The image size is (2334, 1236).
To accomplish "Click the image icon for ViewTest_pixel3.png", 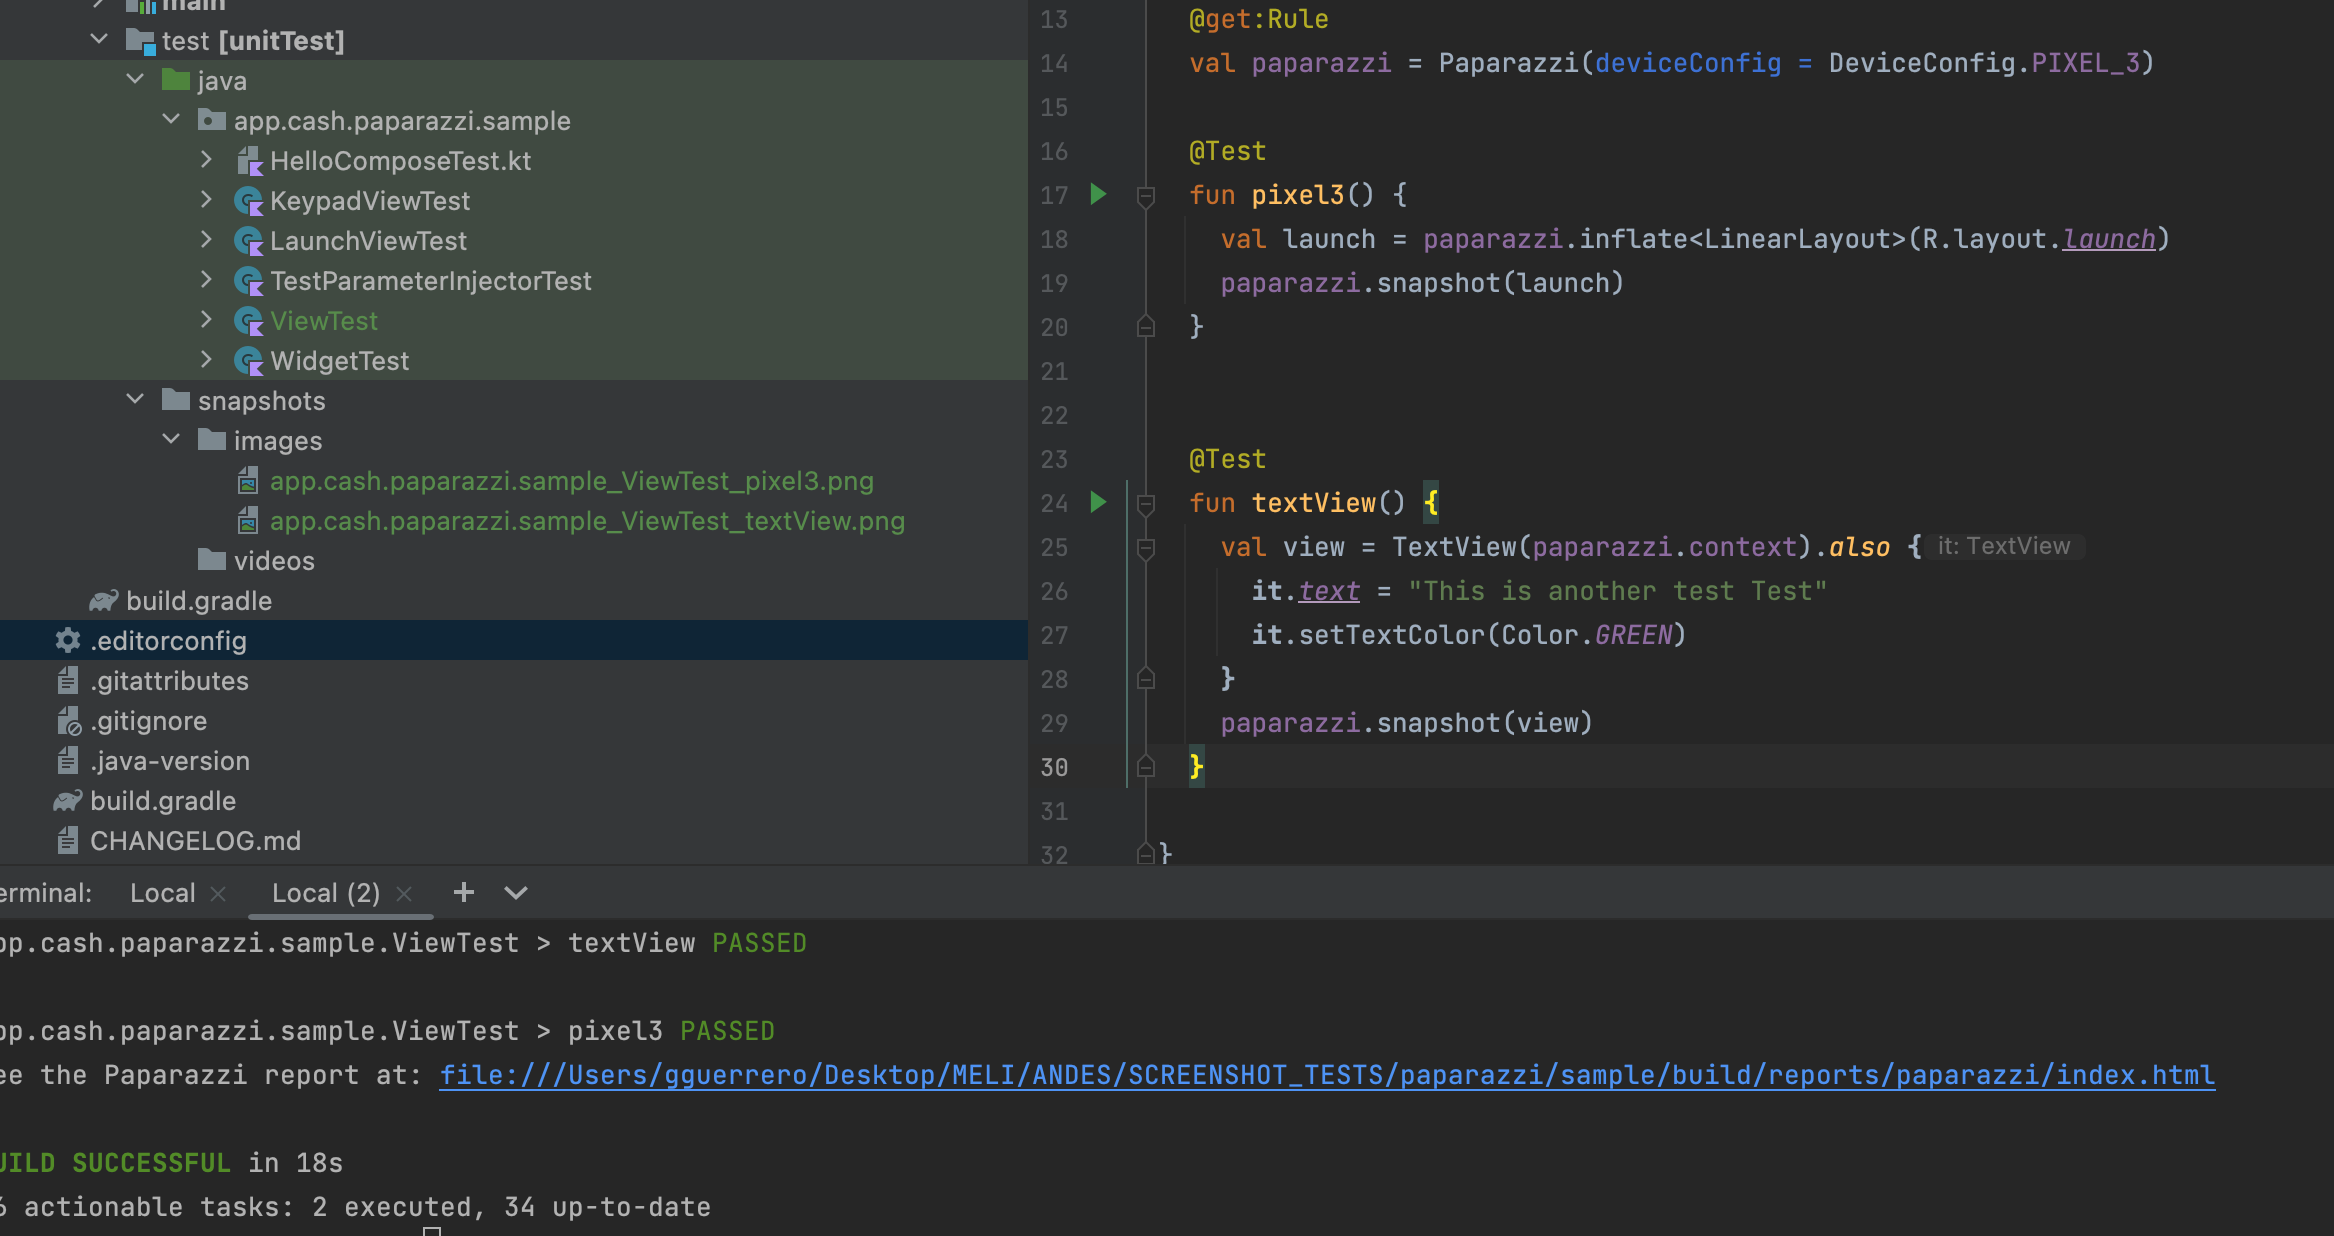I will pyautogui.click(x=247, y=481).
